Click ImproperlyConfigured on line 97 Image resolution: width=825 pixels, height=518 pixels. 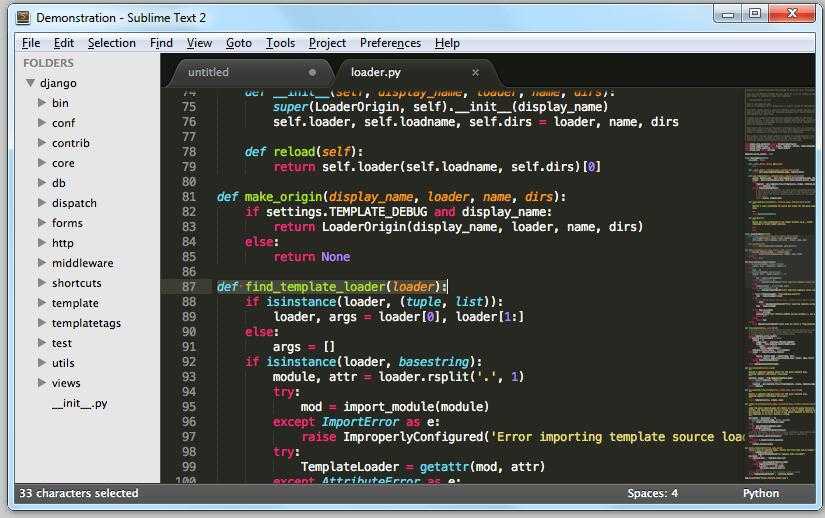pyautogui.click(x=413, y=437)
